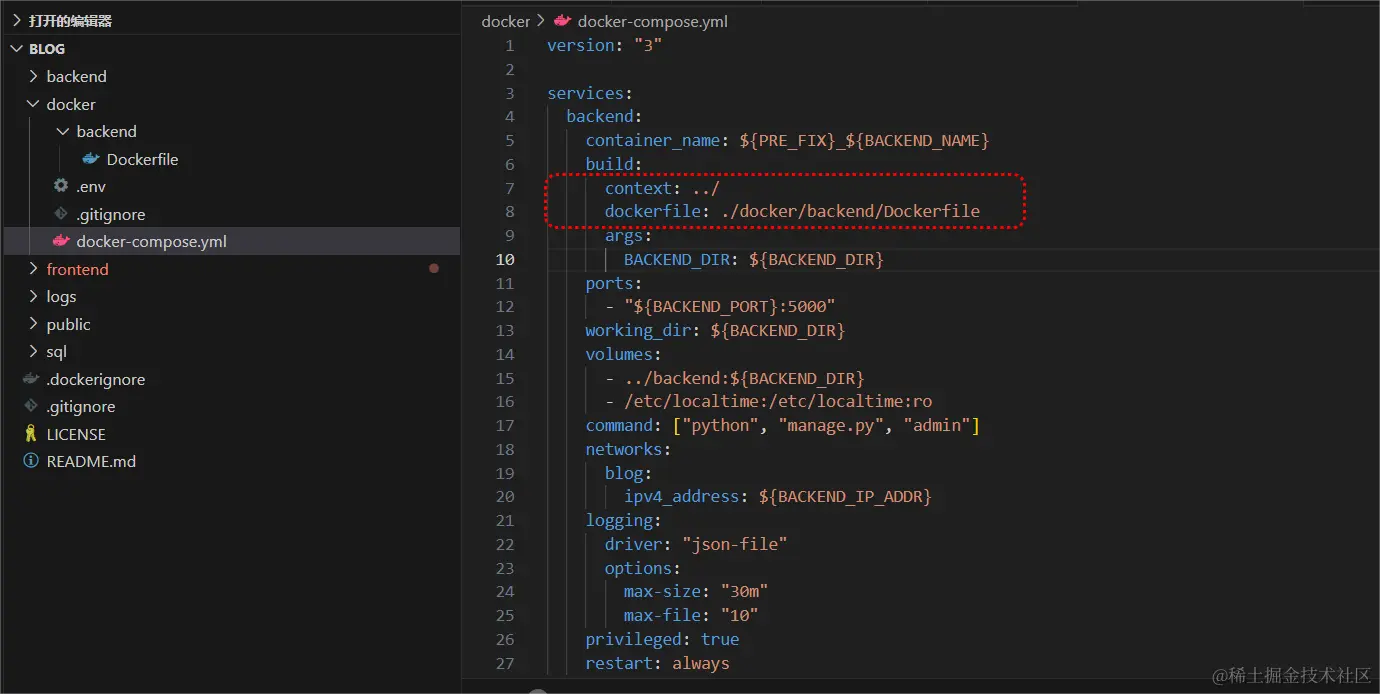Screen dimensions: 1380x694
Task: Click the docker-compose.yml breadcrumb segment
Action: [653, 21]
